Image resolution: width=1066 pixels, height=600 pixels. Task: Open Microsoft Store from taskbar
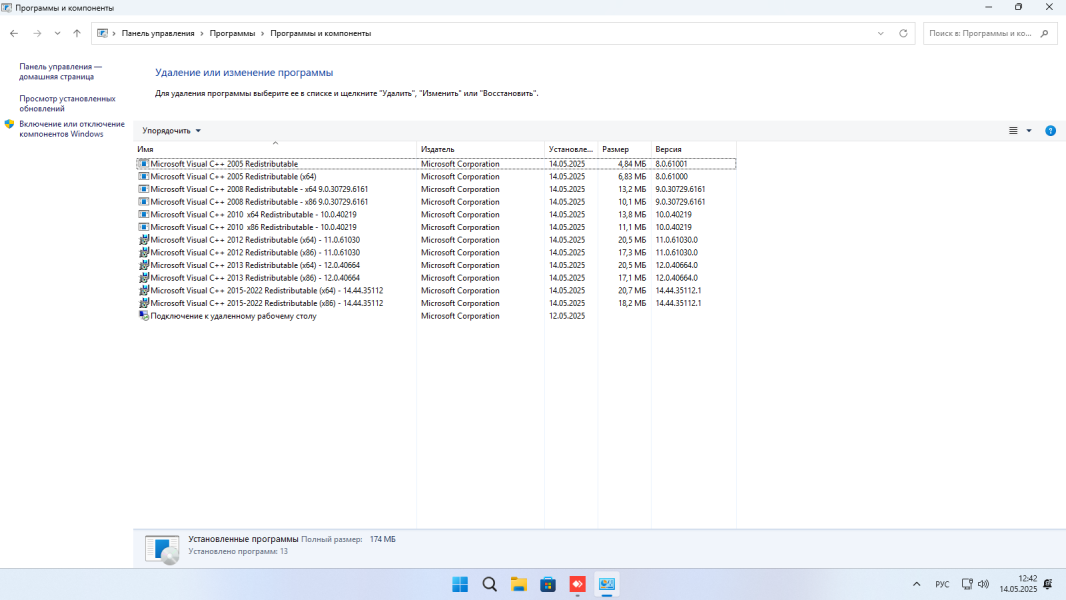548,584
